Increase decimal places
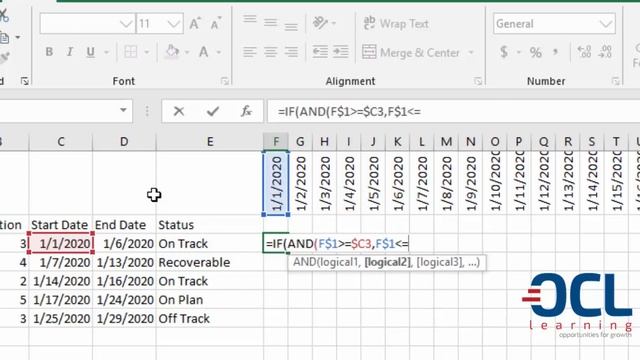 [x=584, y=52]
